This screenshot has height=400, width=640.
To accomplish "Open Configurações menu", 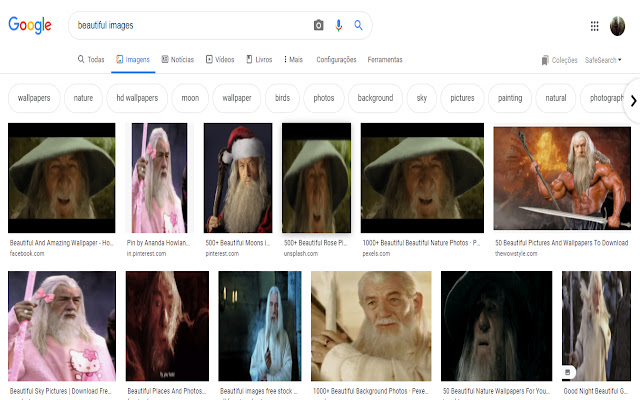I will point(336,60).
